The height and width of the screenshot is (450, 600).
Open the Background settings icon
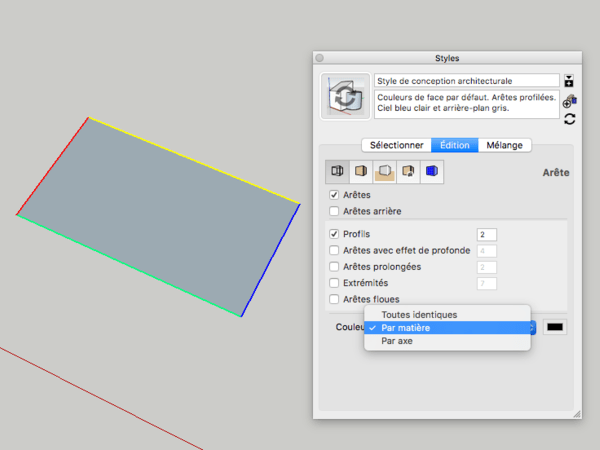[384, 171]
